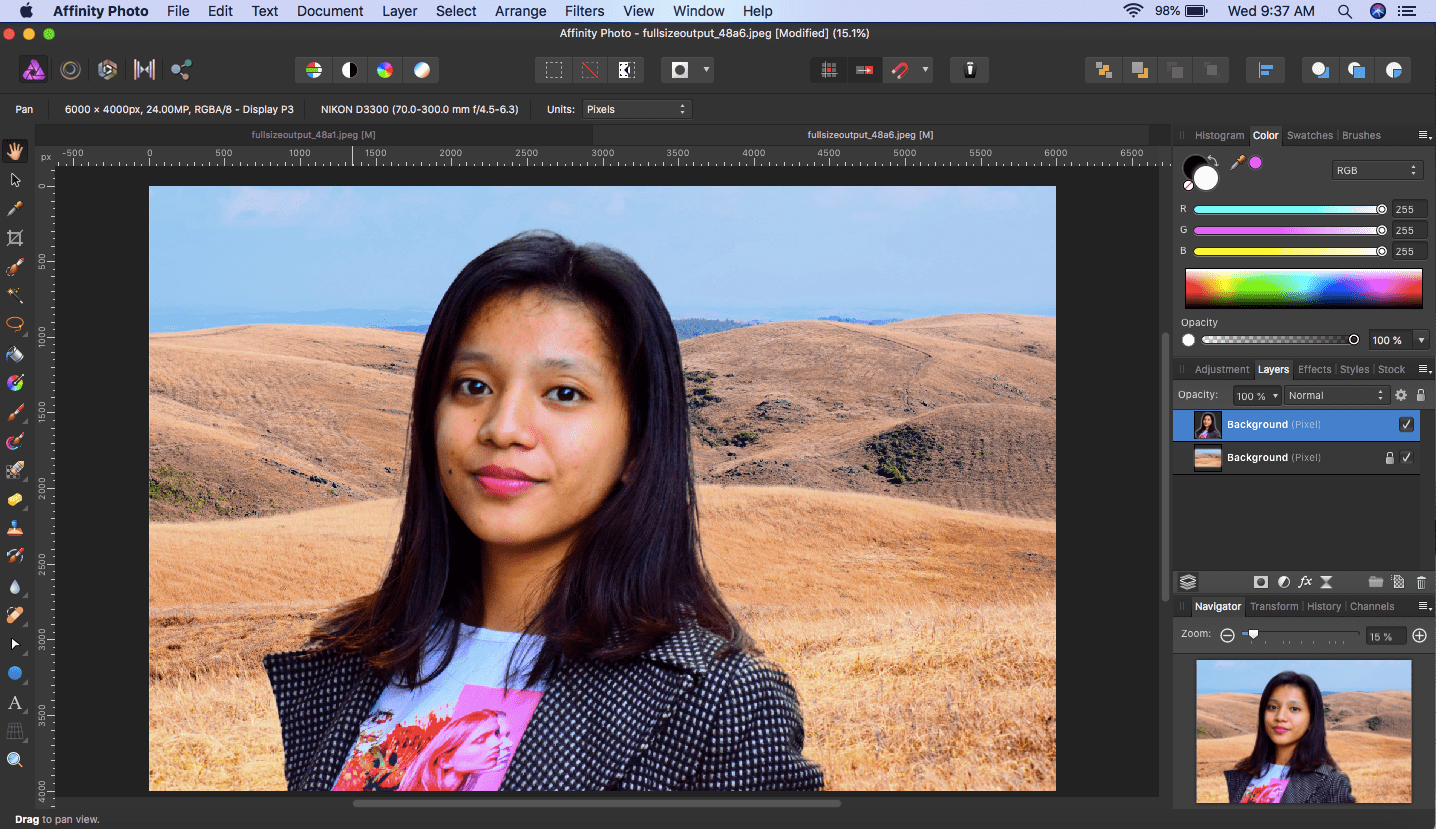1436x829 pixels.
Task: Open the RGB color model dropdown
Action: 1376,170
